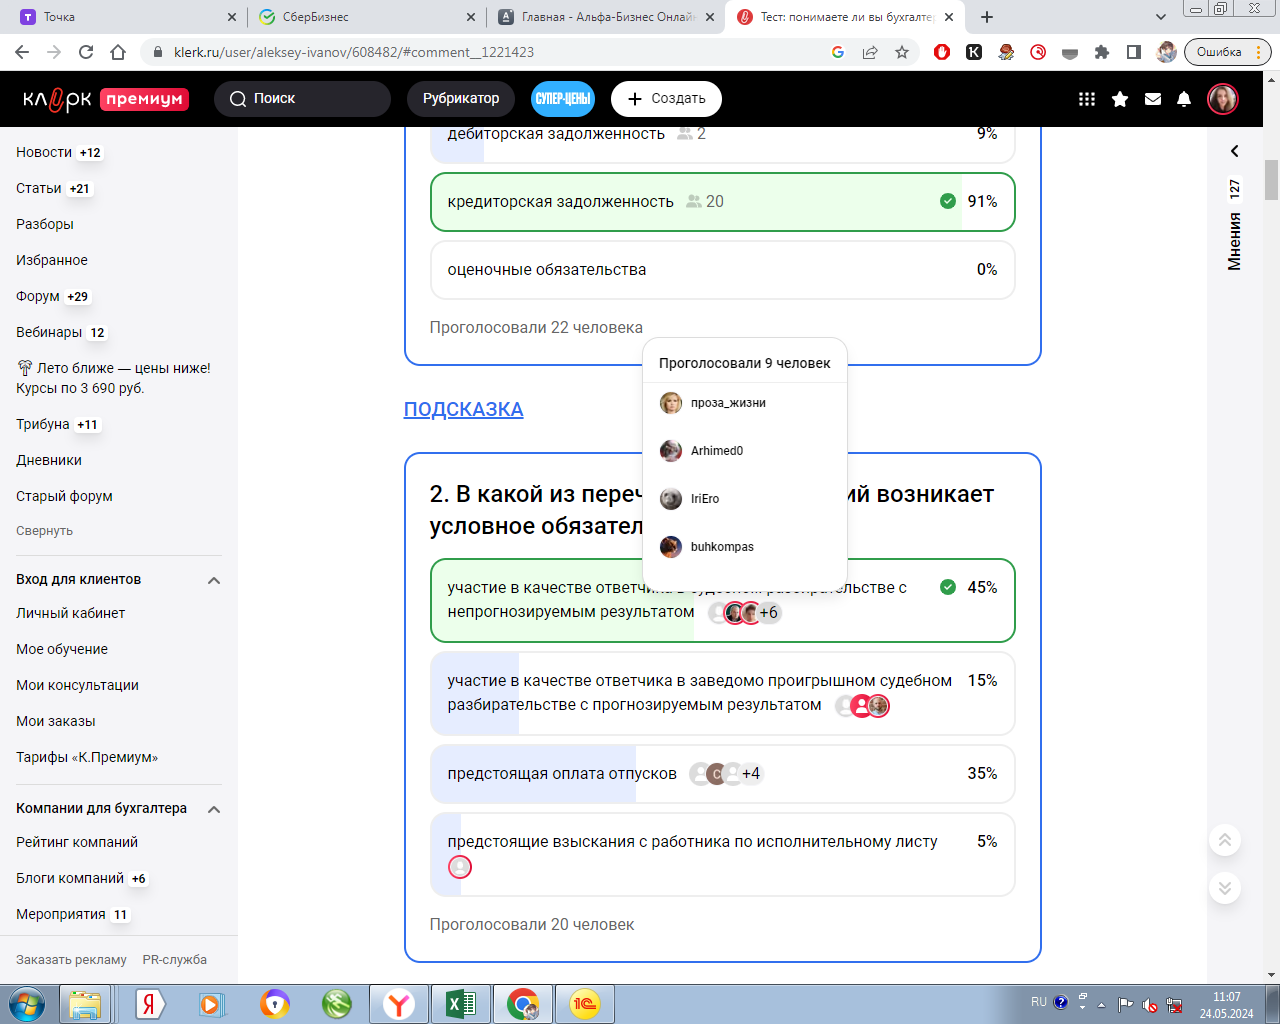
Task: Click the page vertical scrollbar thumb
Action: point(1272,180)
